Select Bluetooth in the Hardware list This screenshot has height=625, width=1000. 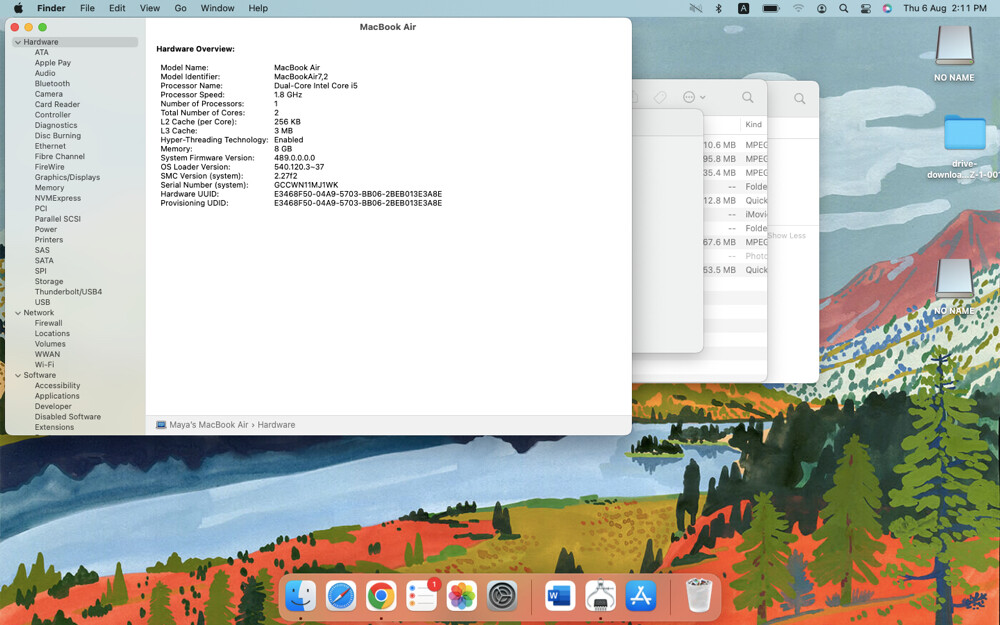click(52, 84)
